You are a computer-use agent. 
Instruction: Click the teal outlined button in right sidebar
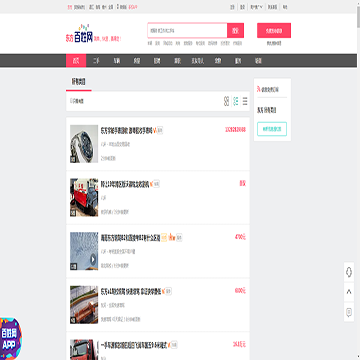pyautogui.click(x=272, y=129)
